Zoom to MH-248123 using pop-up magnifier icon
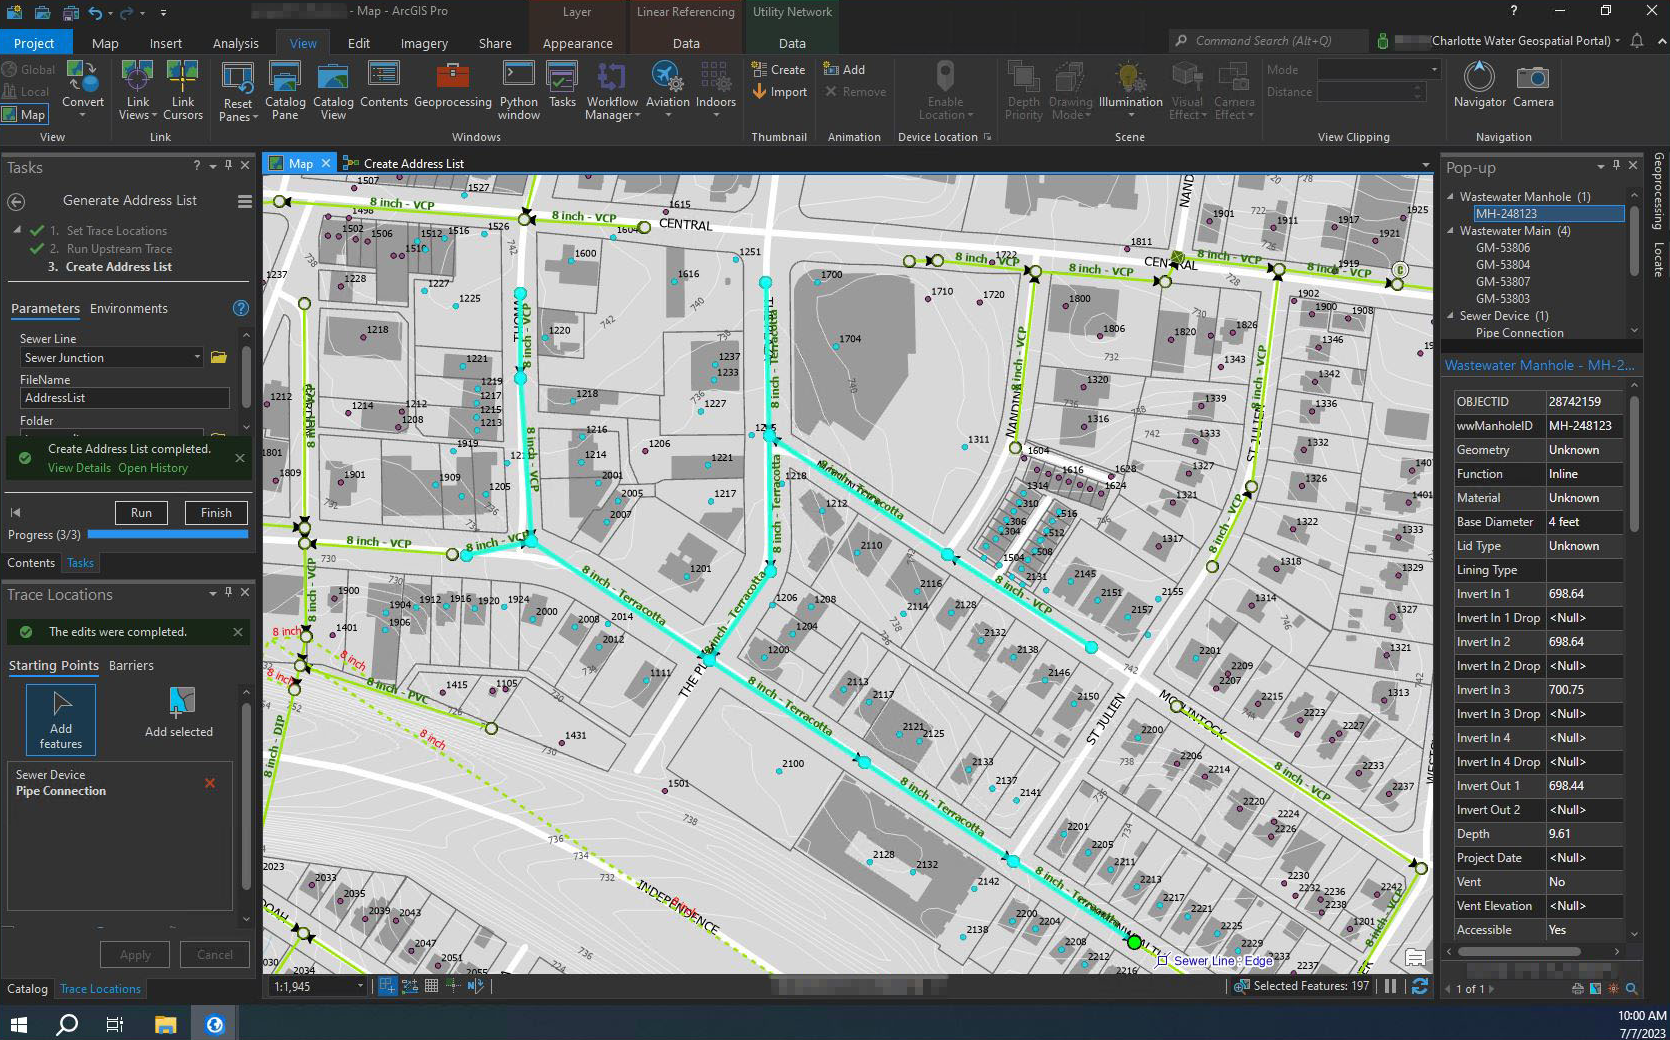 [x=1631, y=988]
